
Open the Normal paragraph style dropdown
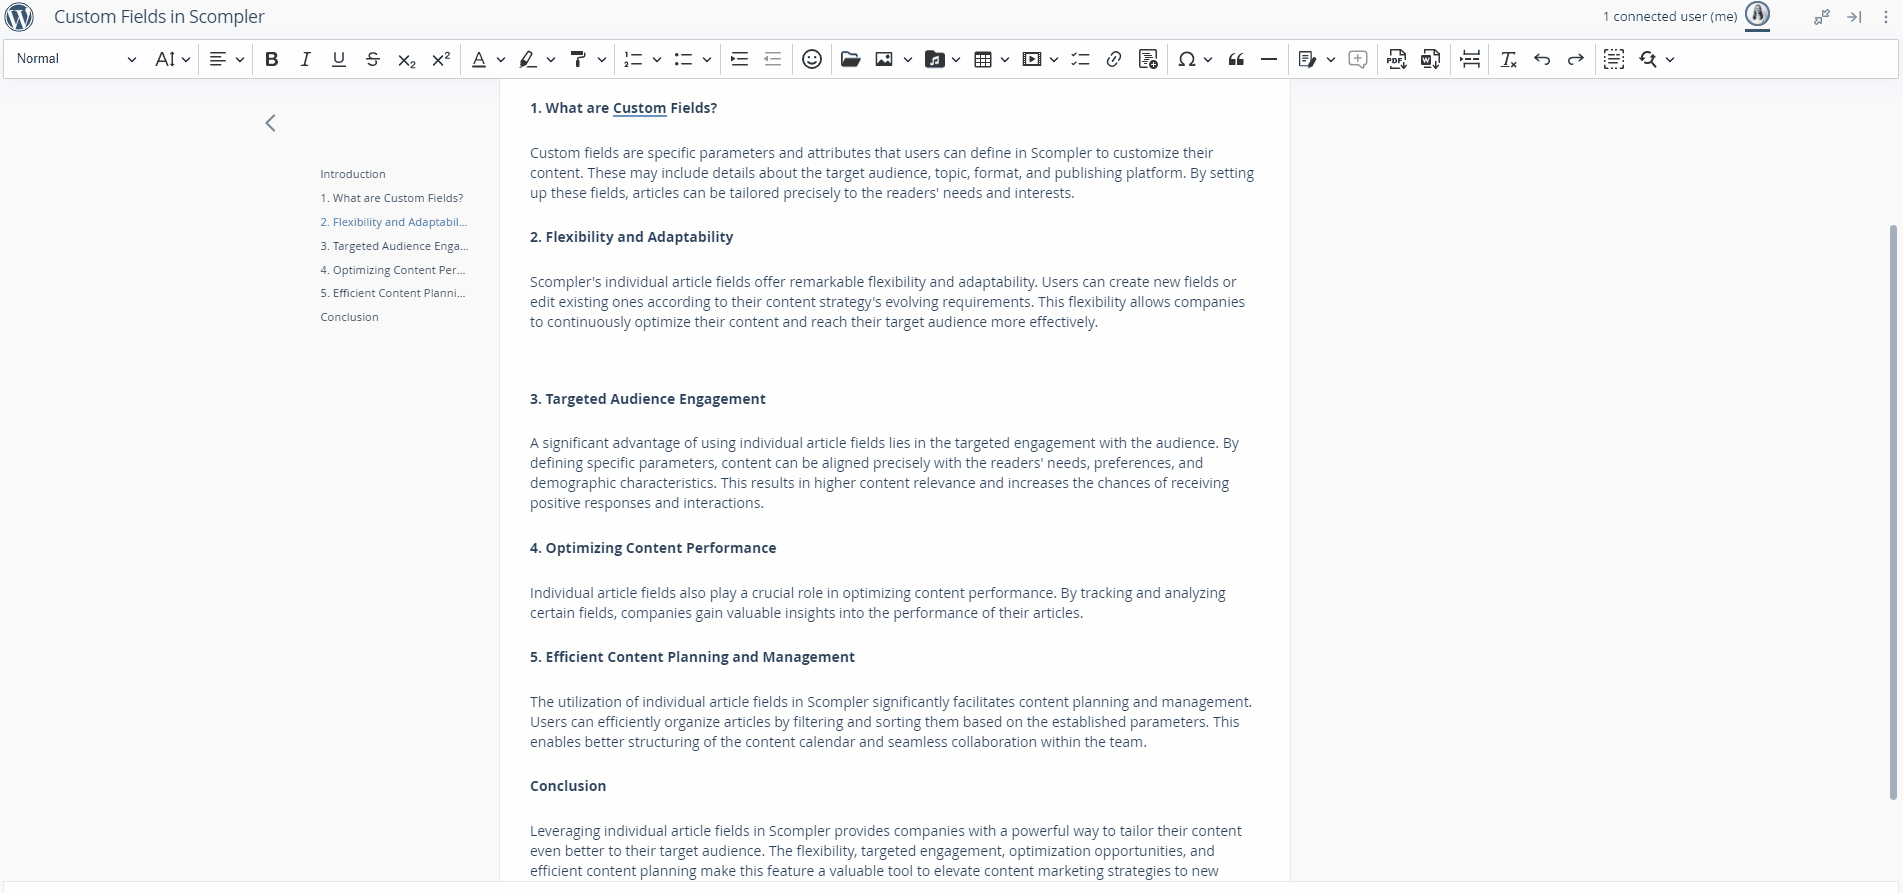[76, 59]
